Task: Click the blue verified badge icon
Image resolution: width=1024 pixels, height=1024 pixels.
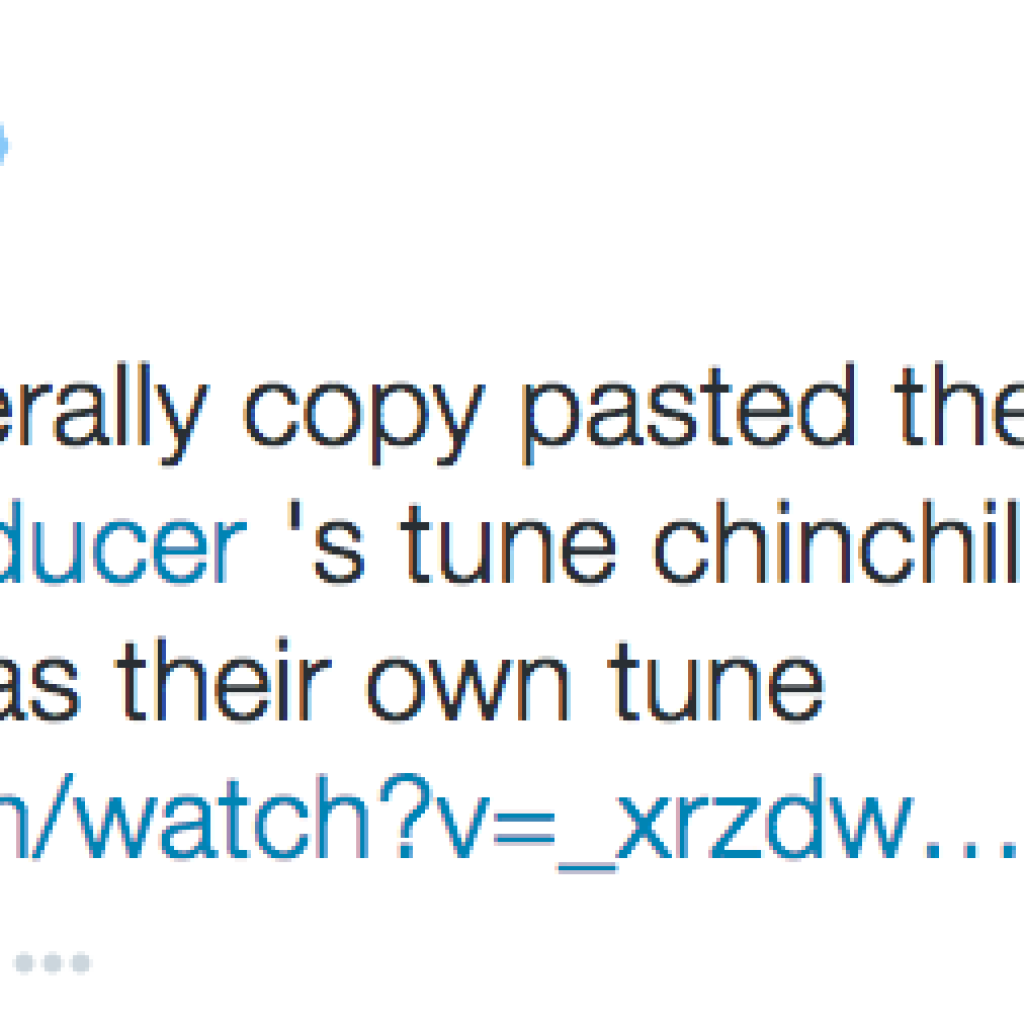Action: tap(2, 143)
